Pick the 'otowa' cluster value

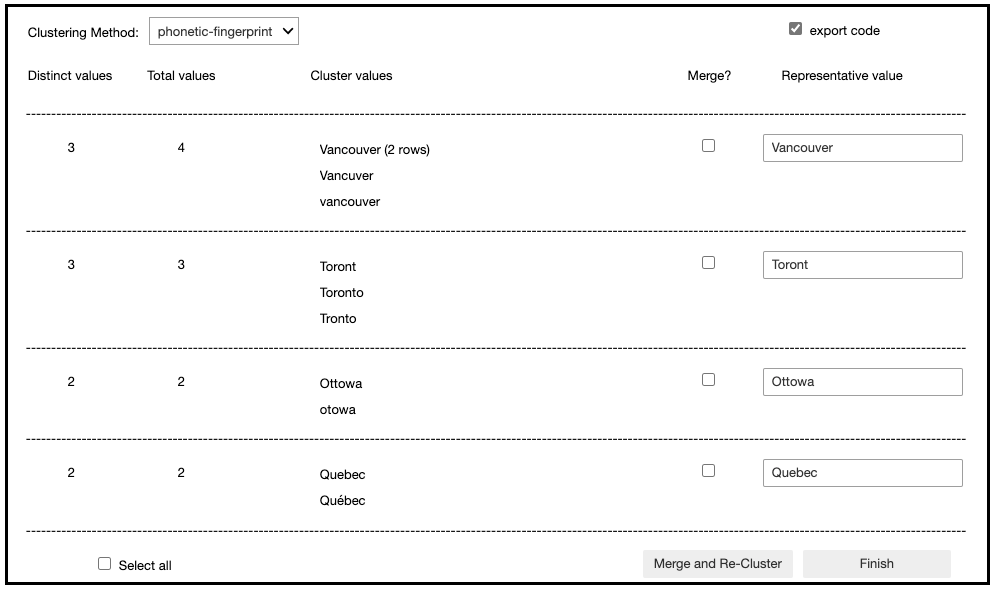338,410
